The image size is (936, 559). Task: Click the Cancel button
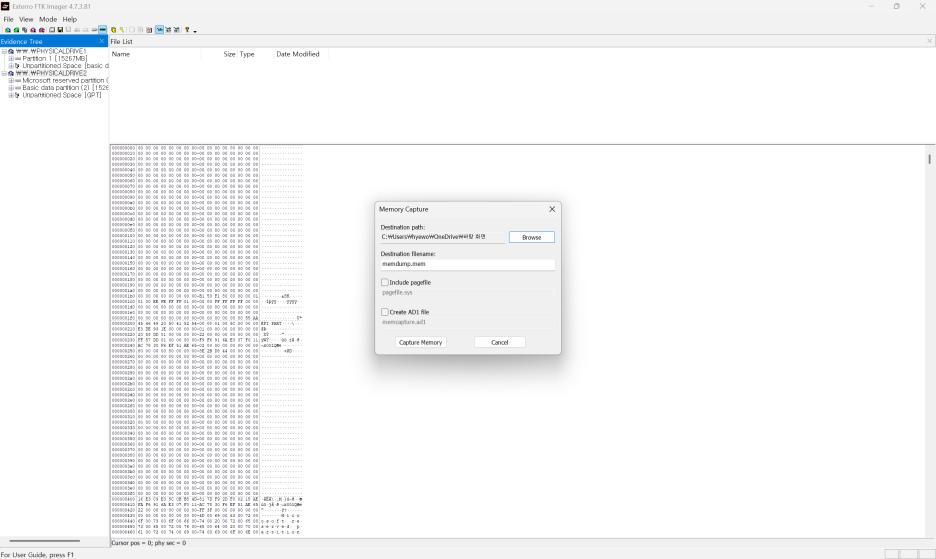500,342
